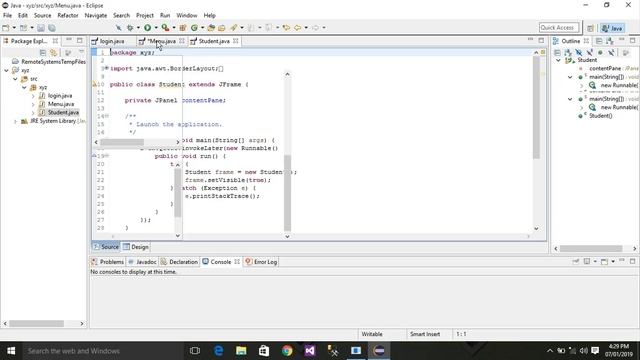The width and height of the screenshot is (640, 360).
Task: Open the Refactor menu
Action: (68, 15)
